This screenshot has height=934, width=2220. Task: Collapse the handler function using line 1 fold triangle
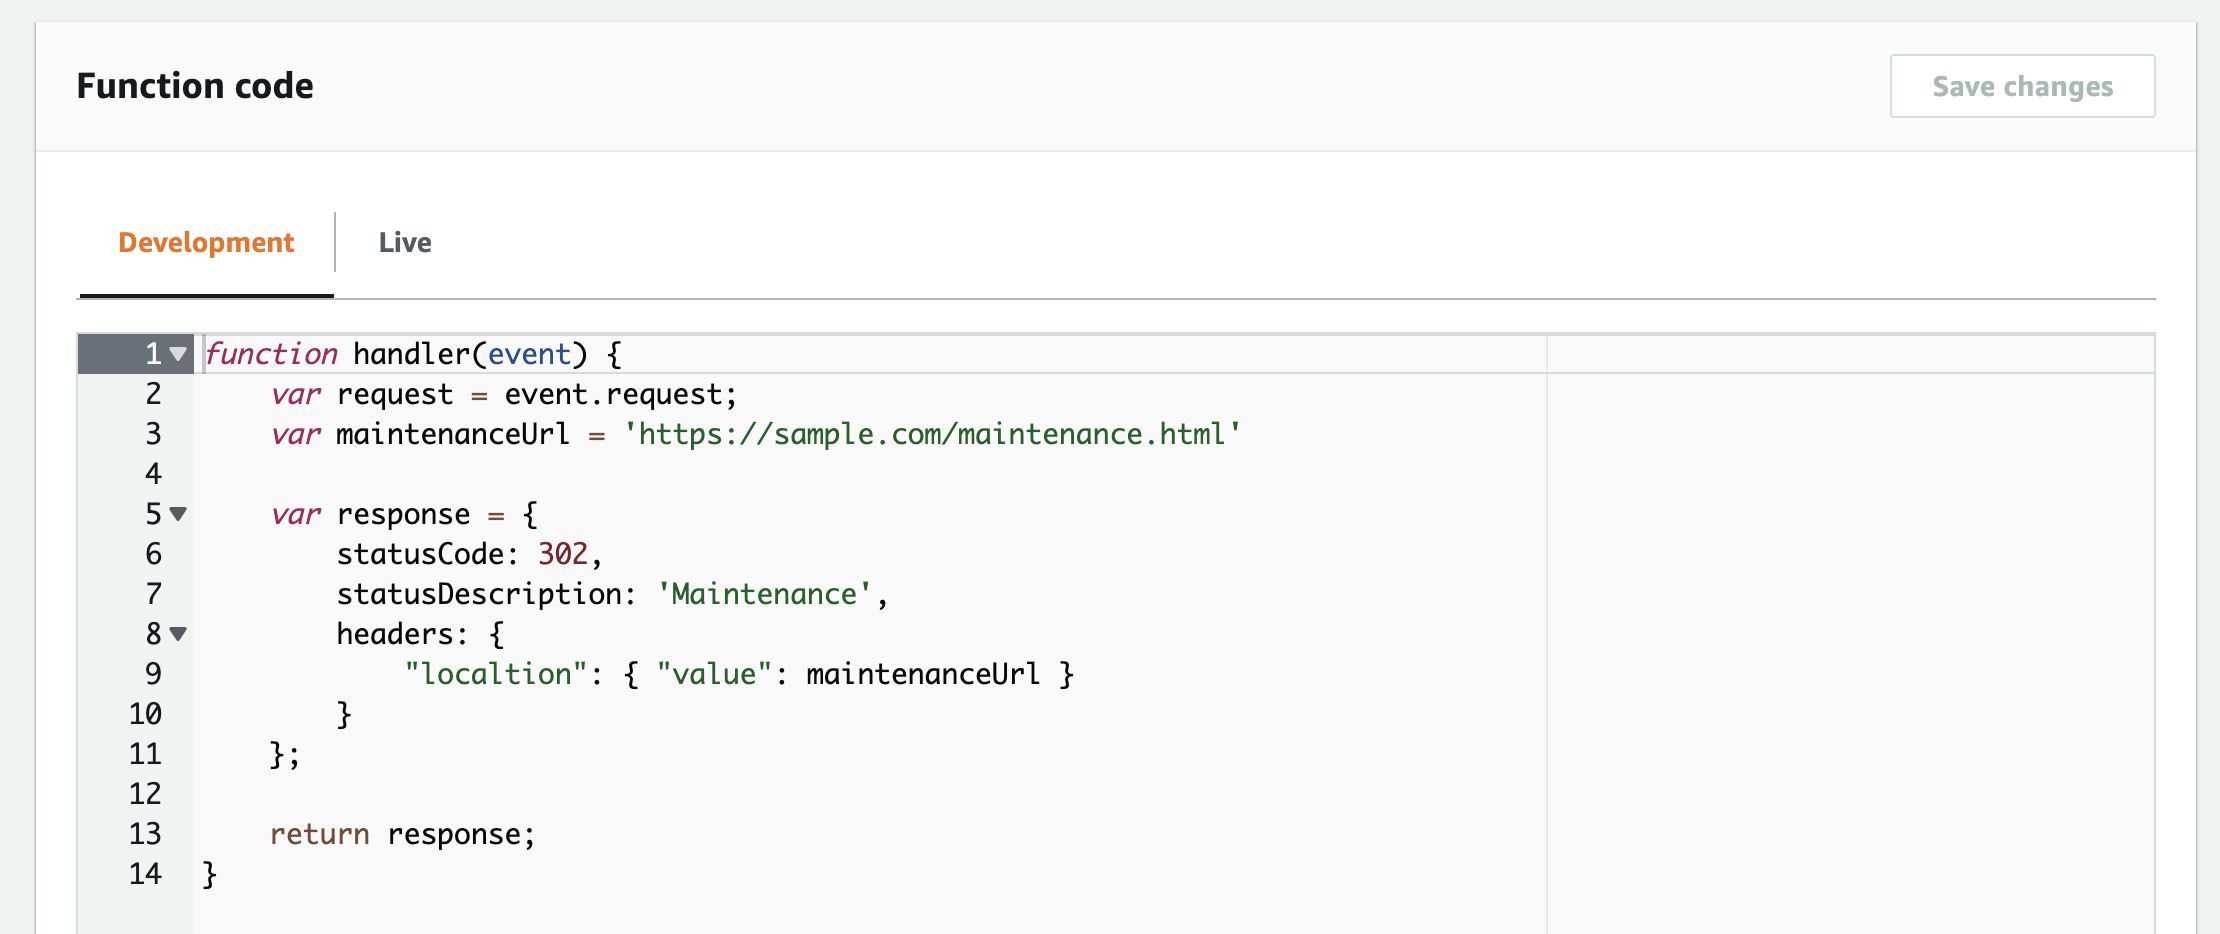(x=176, y=354)
